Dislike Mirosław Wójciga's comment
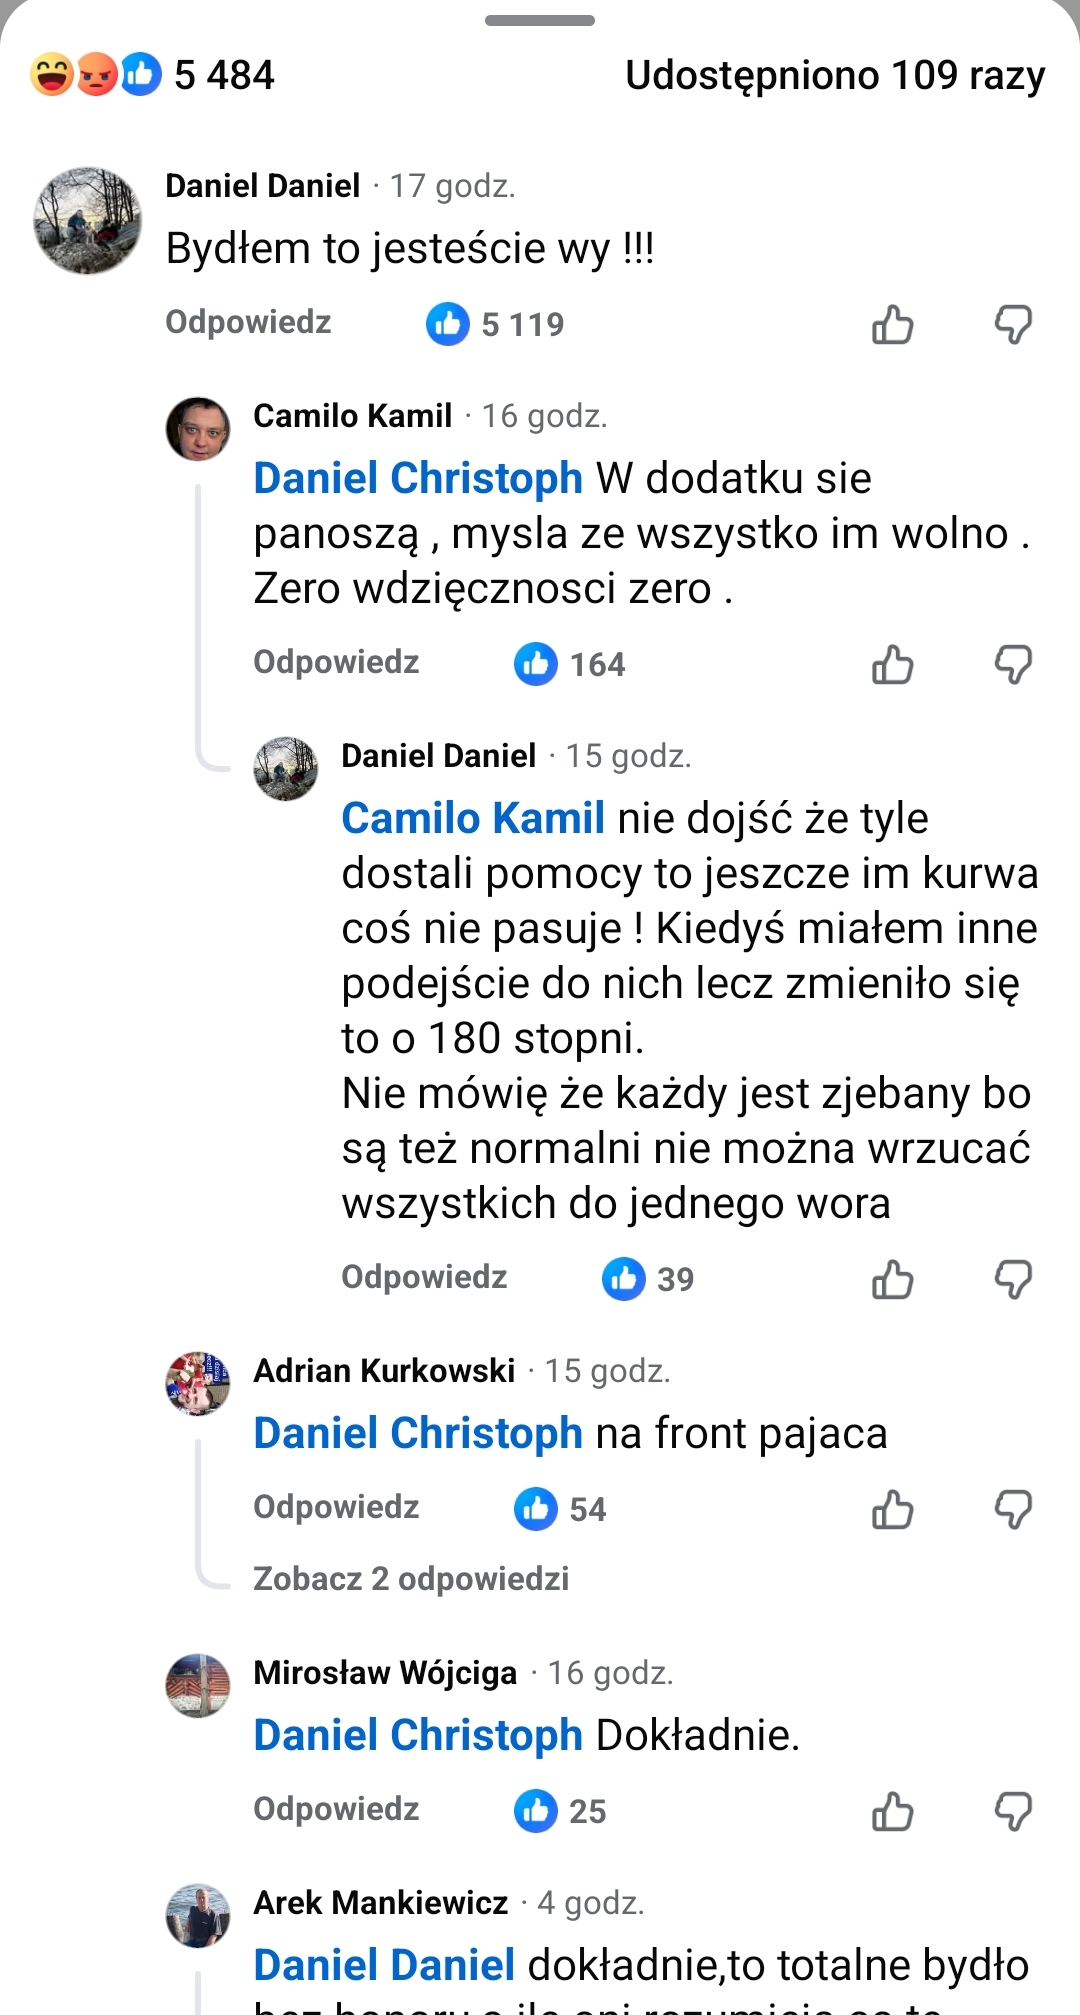Image resolution: width=1080 pixels, height=2015 pixels. point(1012,1811)
